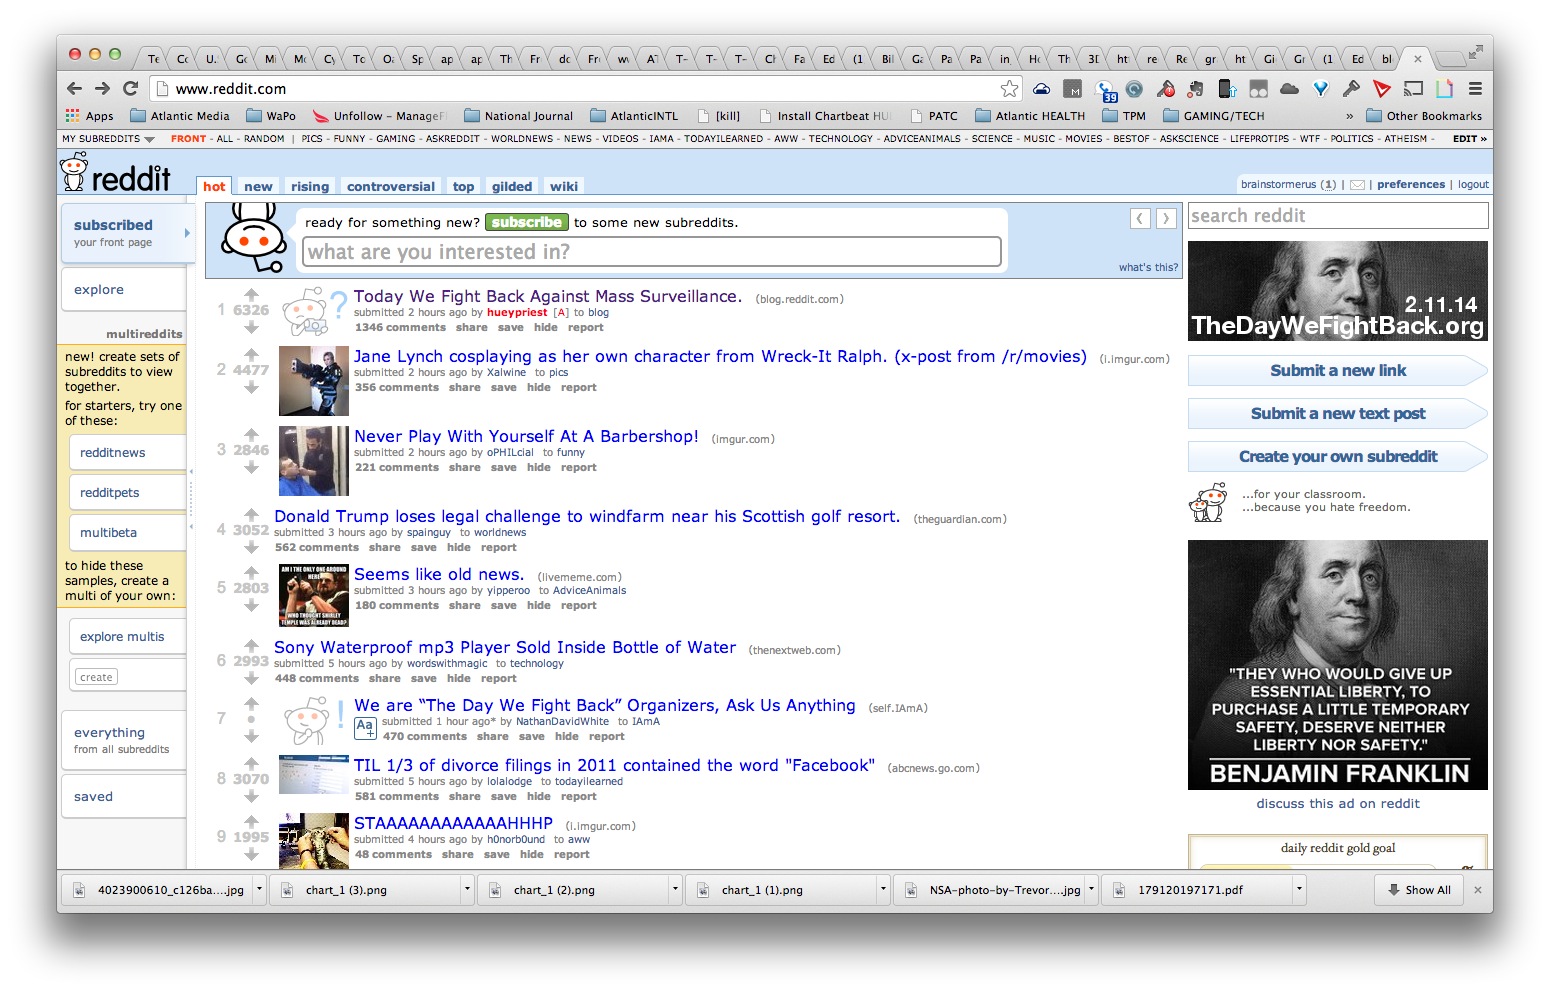Close the downloads bar
1550x992 pixels.
click(x=1478, y=889)
